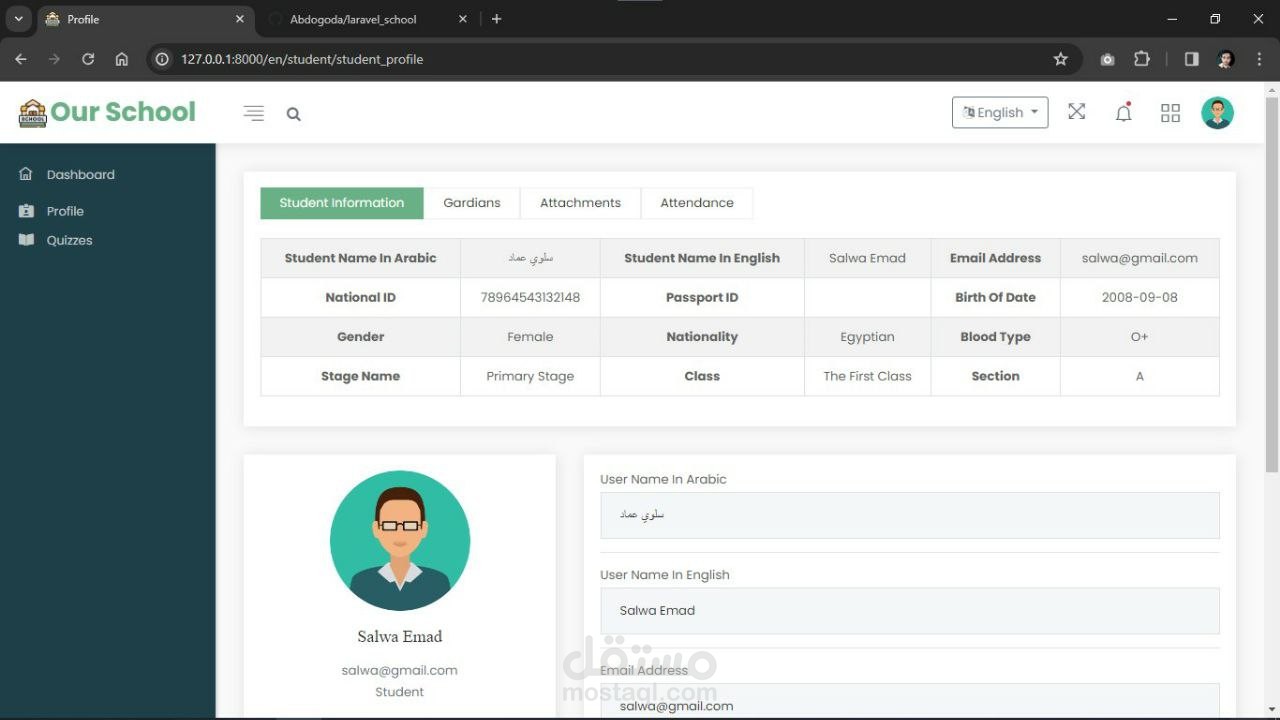Click the Our School logo
This screenshot has height=720, width=1280.
tap(107, 112)
